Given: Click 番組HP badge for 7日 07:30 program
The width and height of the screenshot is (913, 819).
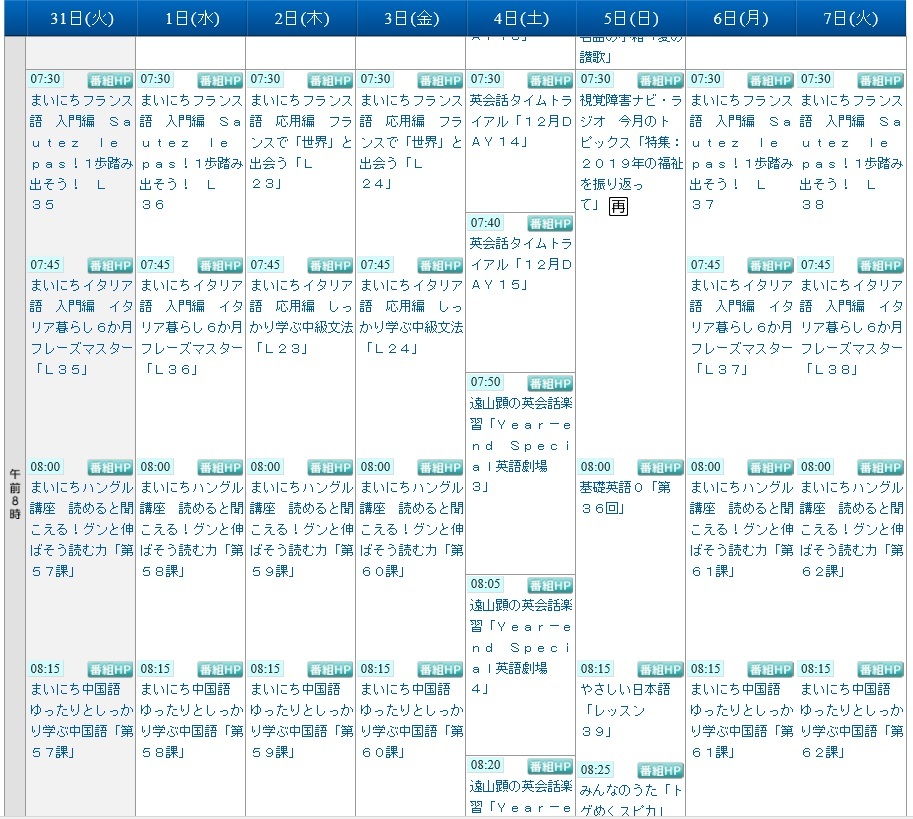Looking at the screenshot, I should (x=880, y=80).
